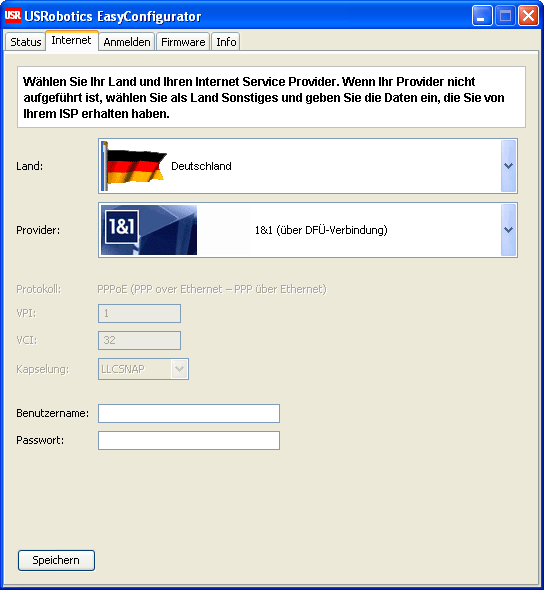544x590 pixels.
Task: Open the Kapselung LLCSNAP dropdown
Action: (143, 369)
